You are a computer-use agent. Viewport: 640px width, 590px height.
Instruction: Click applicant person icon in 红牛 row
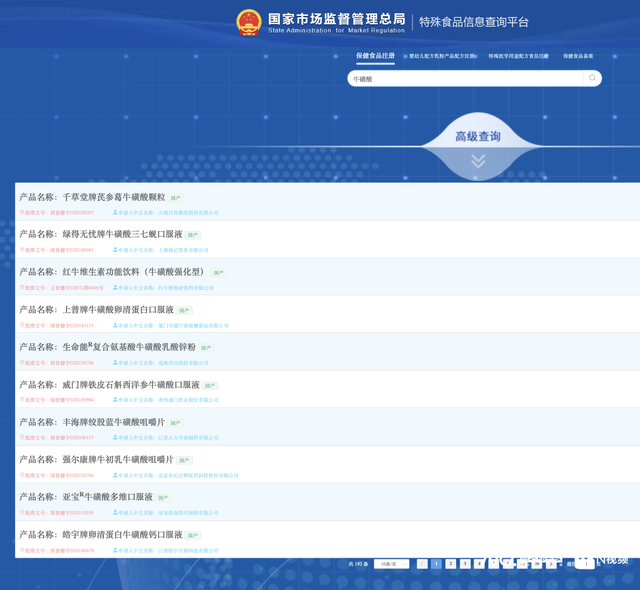point(115,287)
